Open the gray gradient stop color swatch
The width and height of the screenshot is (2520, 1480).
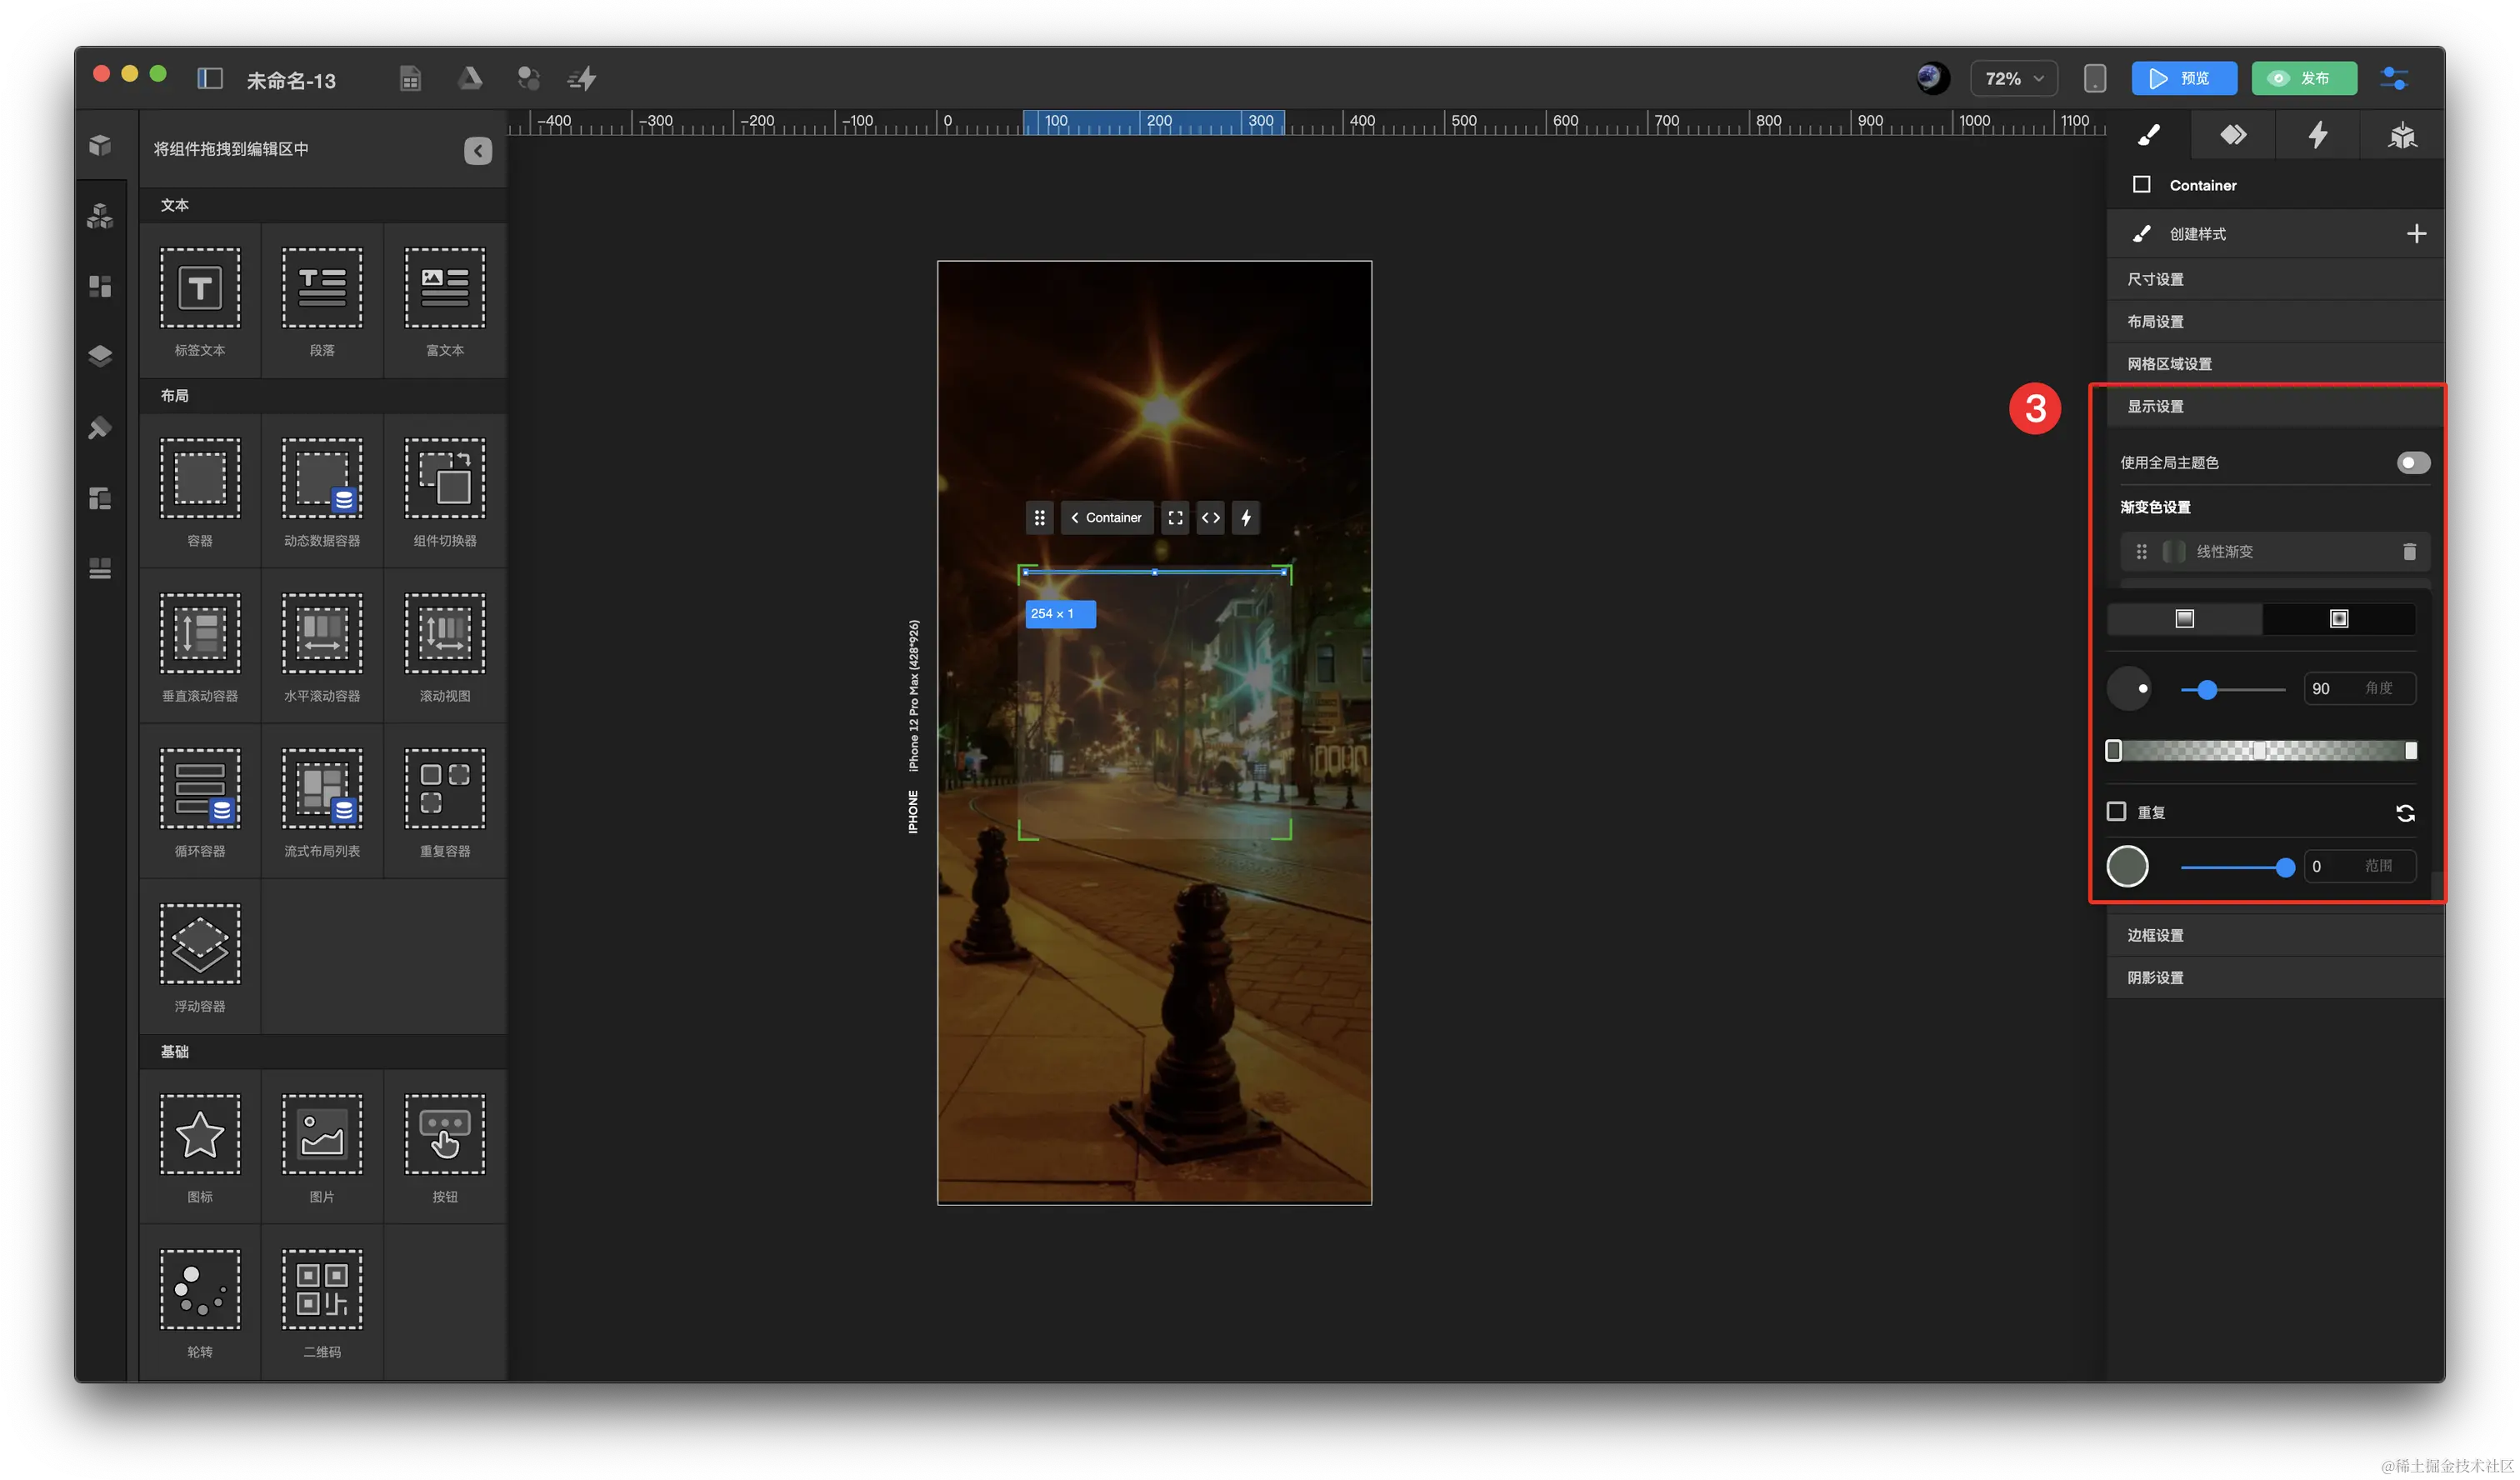(2127, 866)
